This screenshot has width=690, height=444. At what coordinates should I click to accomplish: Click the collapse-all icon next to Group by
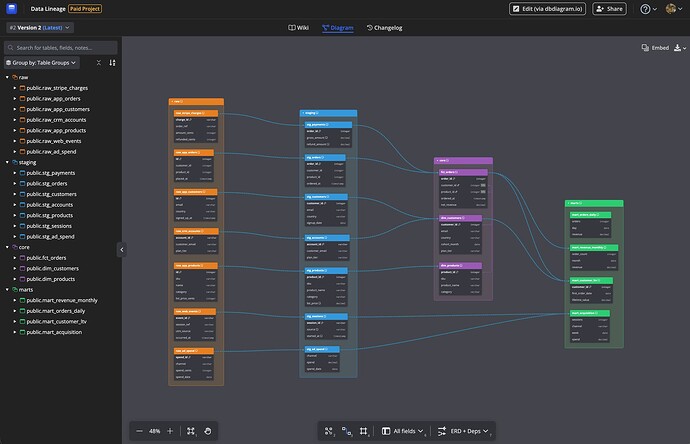[99, 63]
